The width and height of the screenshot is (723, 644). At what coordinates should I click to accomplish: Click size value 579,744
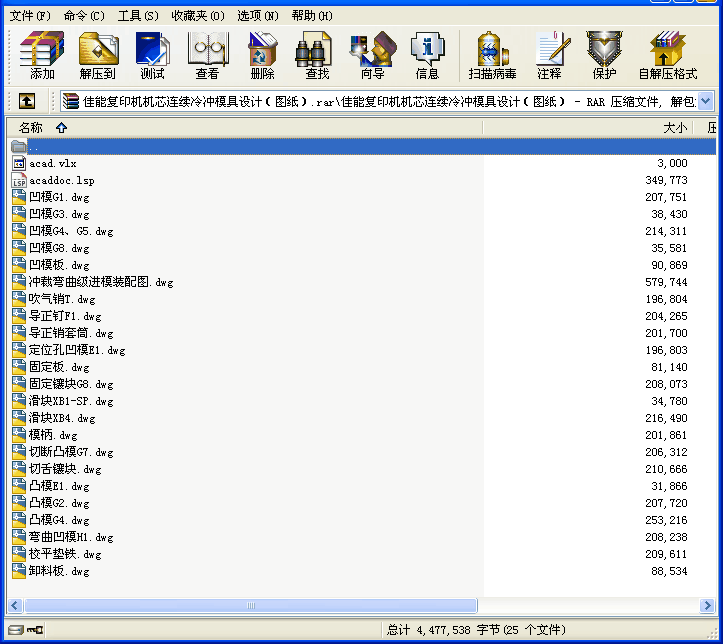pyautogui.click(x=666, y=282)
